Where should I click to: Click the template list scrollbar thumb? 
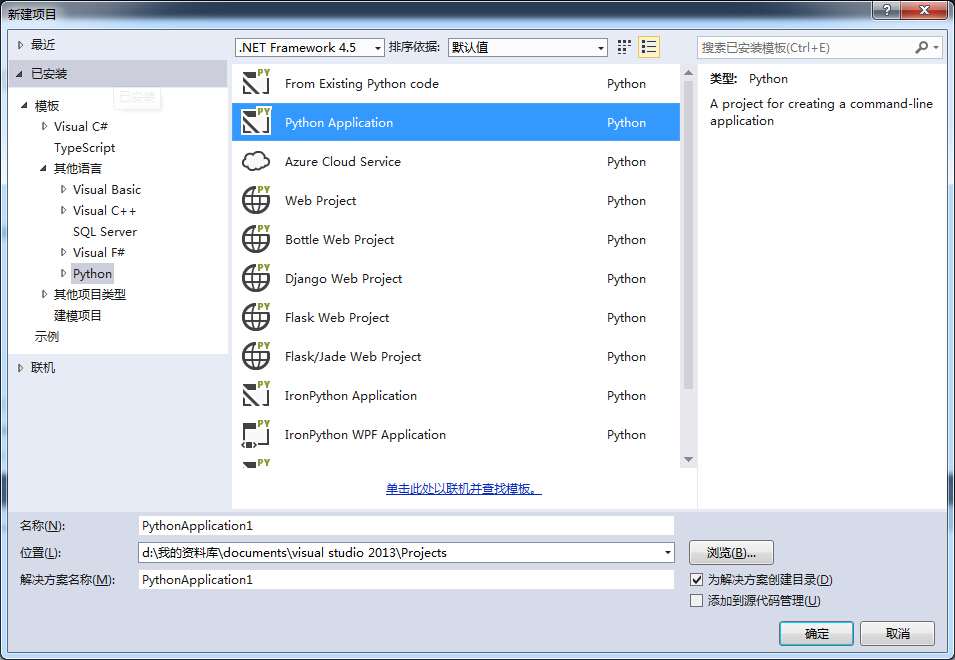click(688, 234)
